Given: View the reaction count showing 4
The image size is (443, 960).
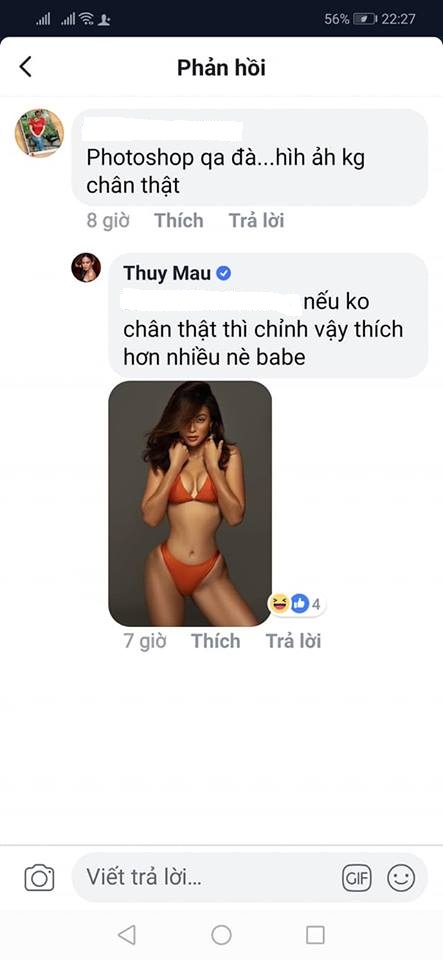Looking at the screenshot, I should pos(298,604).
